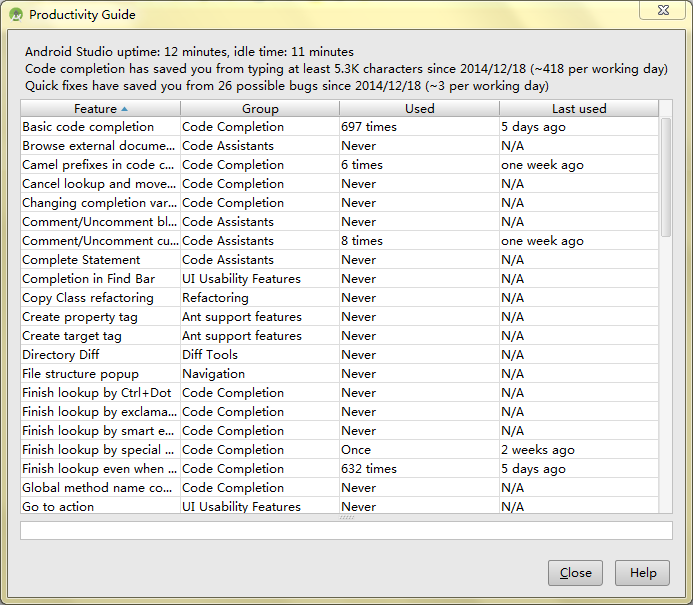Sort by the Group column header
This screenshot has height=605, width=693.
[x=260, y=109]
